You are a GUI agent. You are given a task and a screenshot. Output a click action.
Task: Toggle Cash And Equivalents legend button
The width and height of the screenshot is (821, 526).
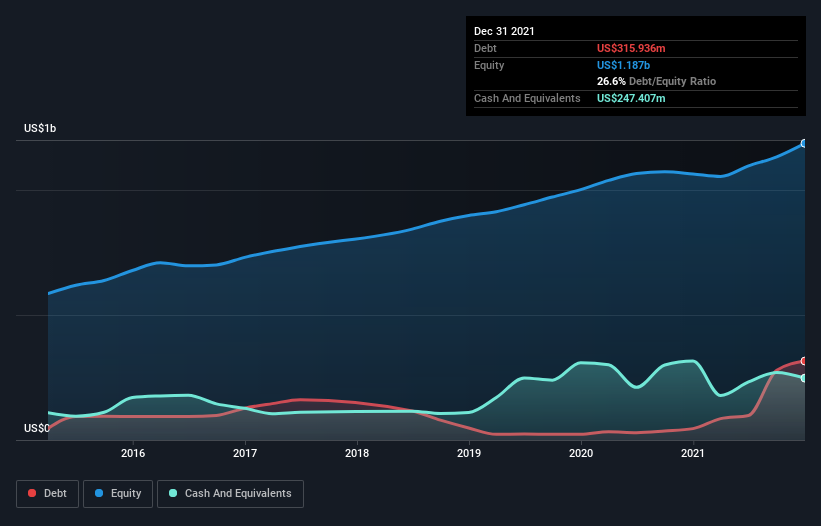coord(230,494)
